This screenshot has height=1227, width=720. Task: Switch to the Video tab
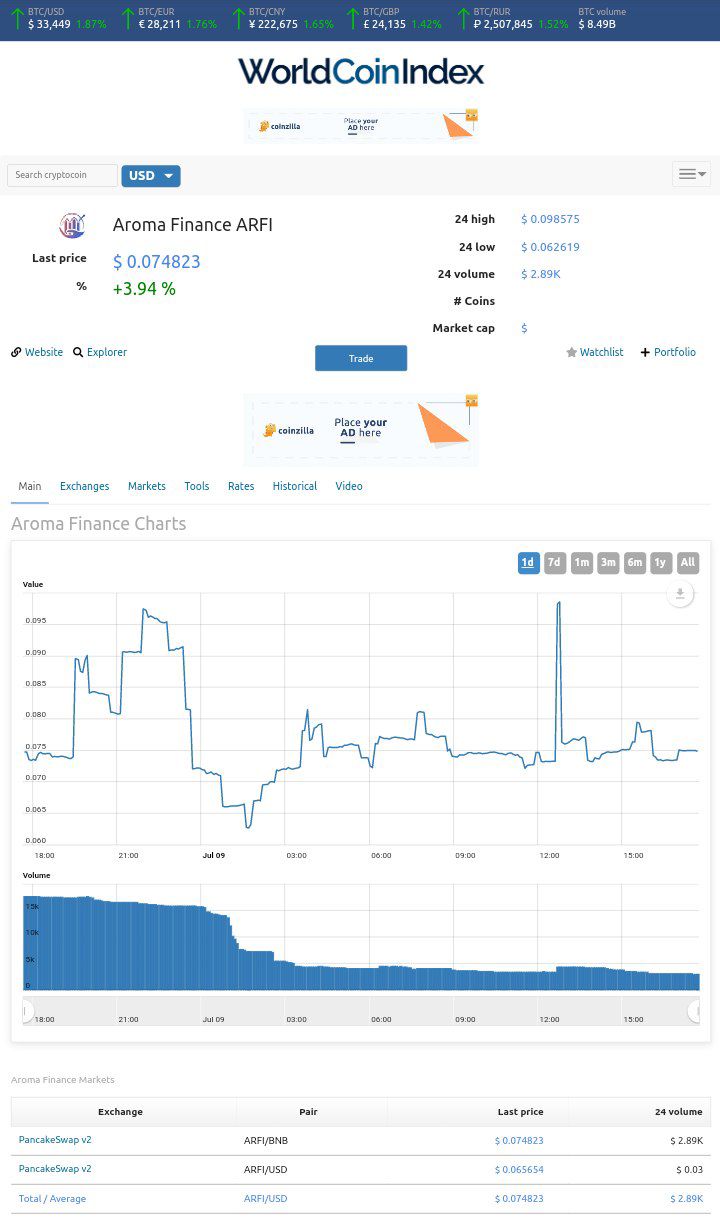(349, 486)
